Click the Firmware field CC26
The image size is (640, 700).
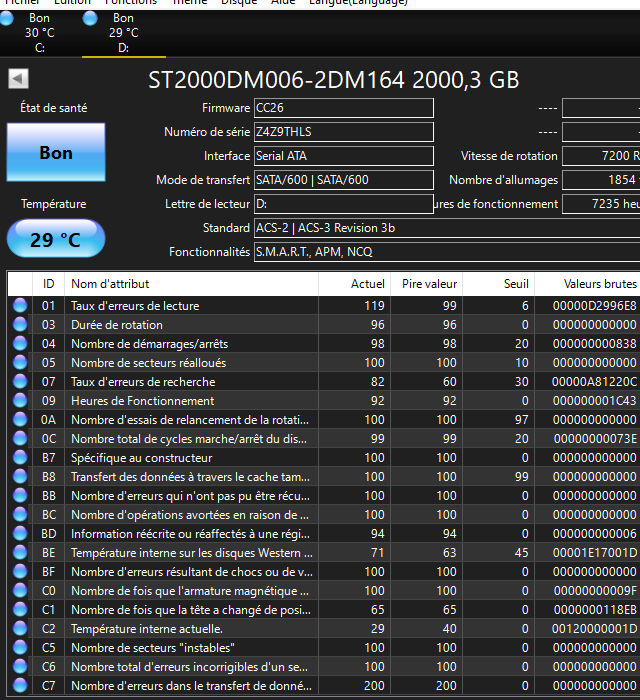344,108
